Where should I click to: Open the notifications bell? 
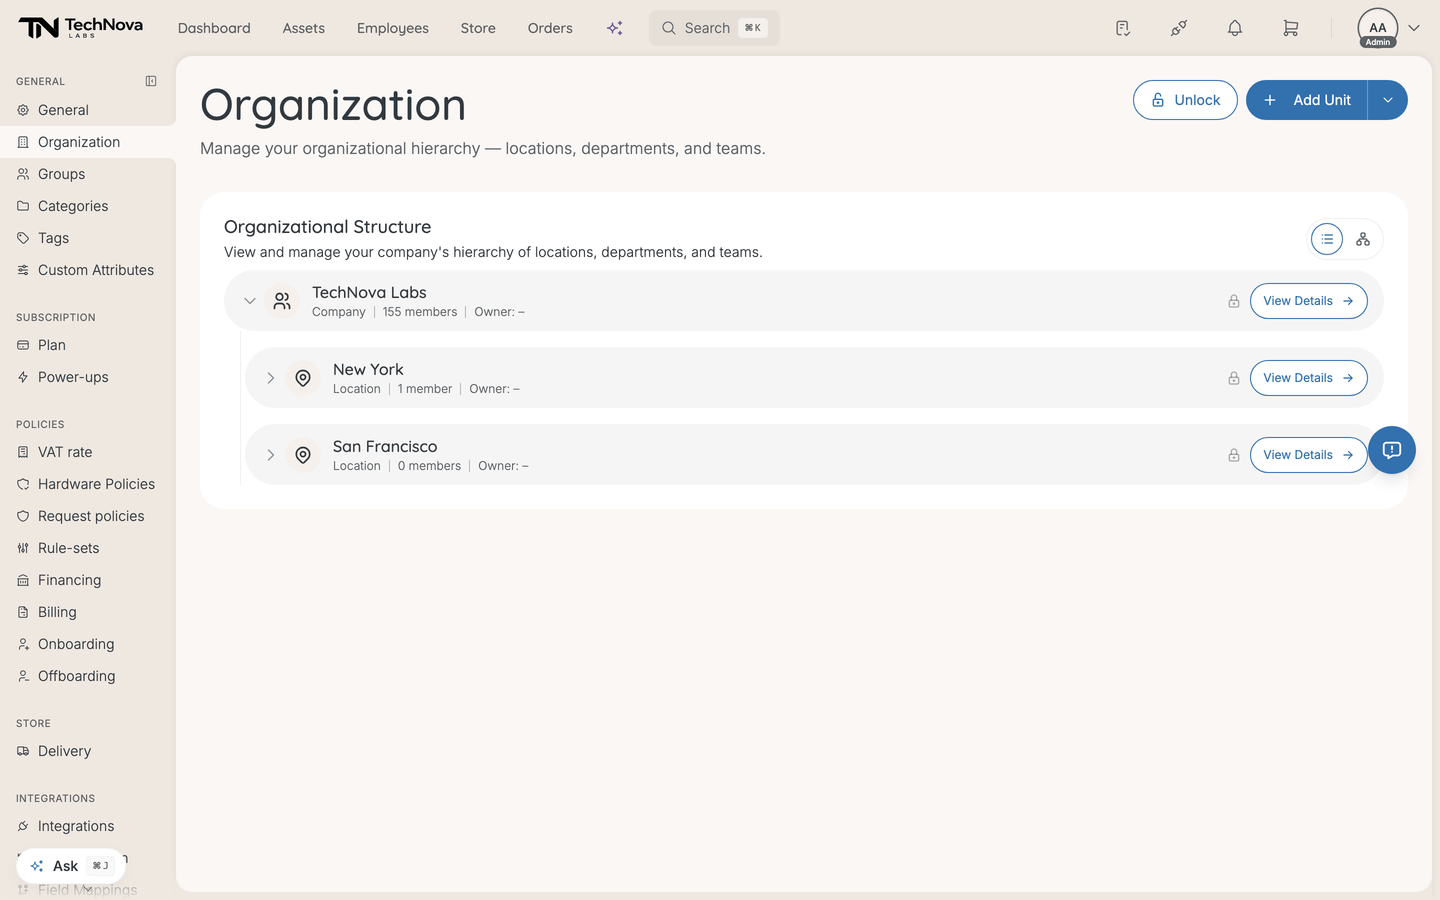(x=1235, y=28)
